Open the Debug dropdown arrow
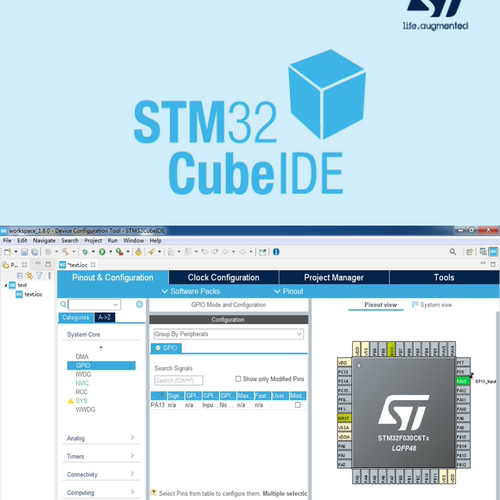 point(93,252)
